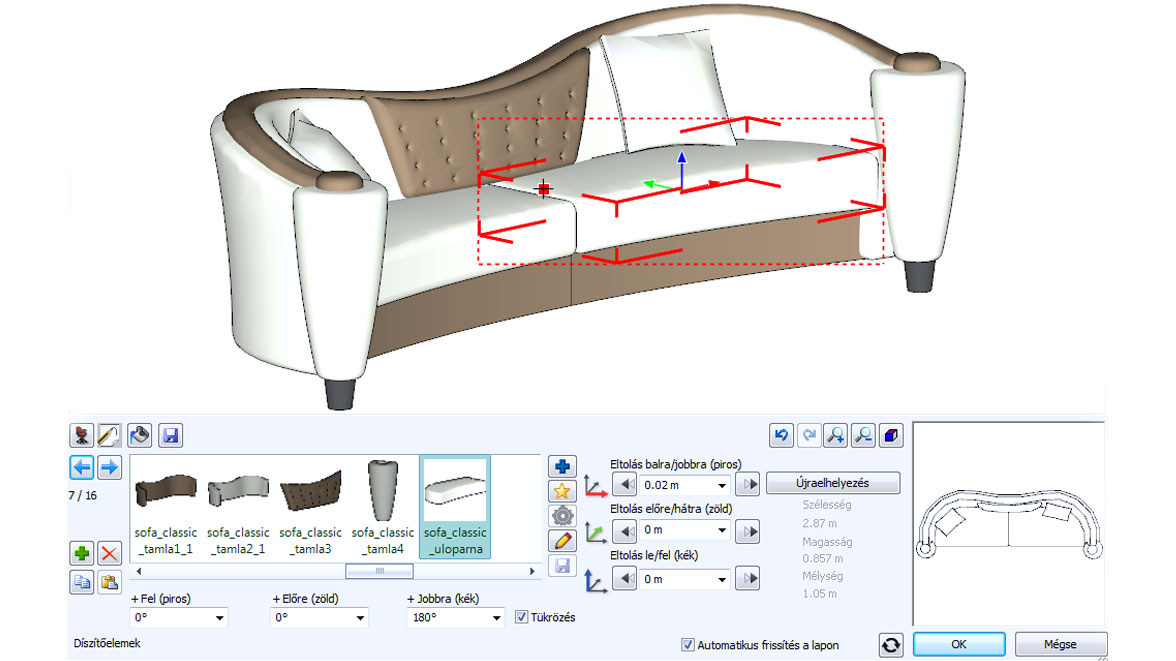Image resolution: width=1176 pixels, height=661 pixels.
Task: Save with the top toolbar floppy icon
Action: (170, 435)
